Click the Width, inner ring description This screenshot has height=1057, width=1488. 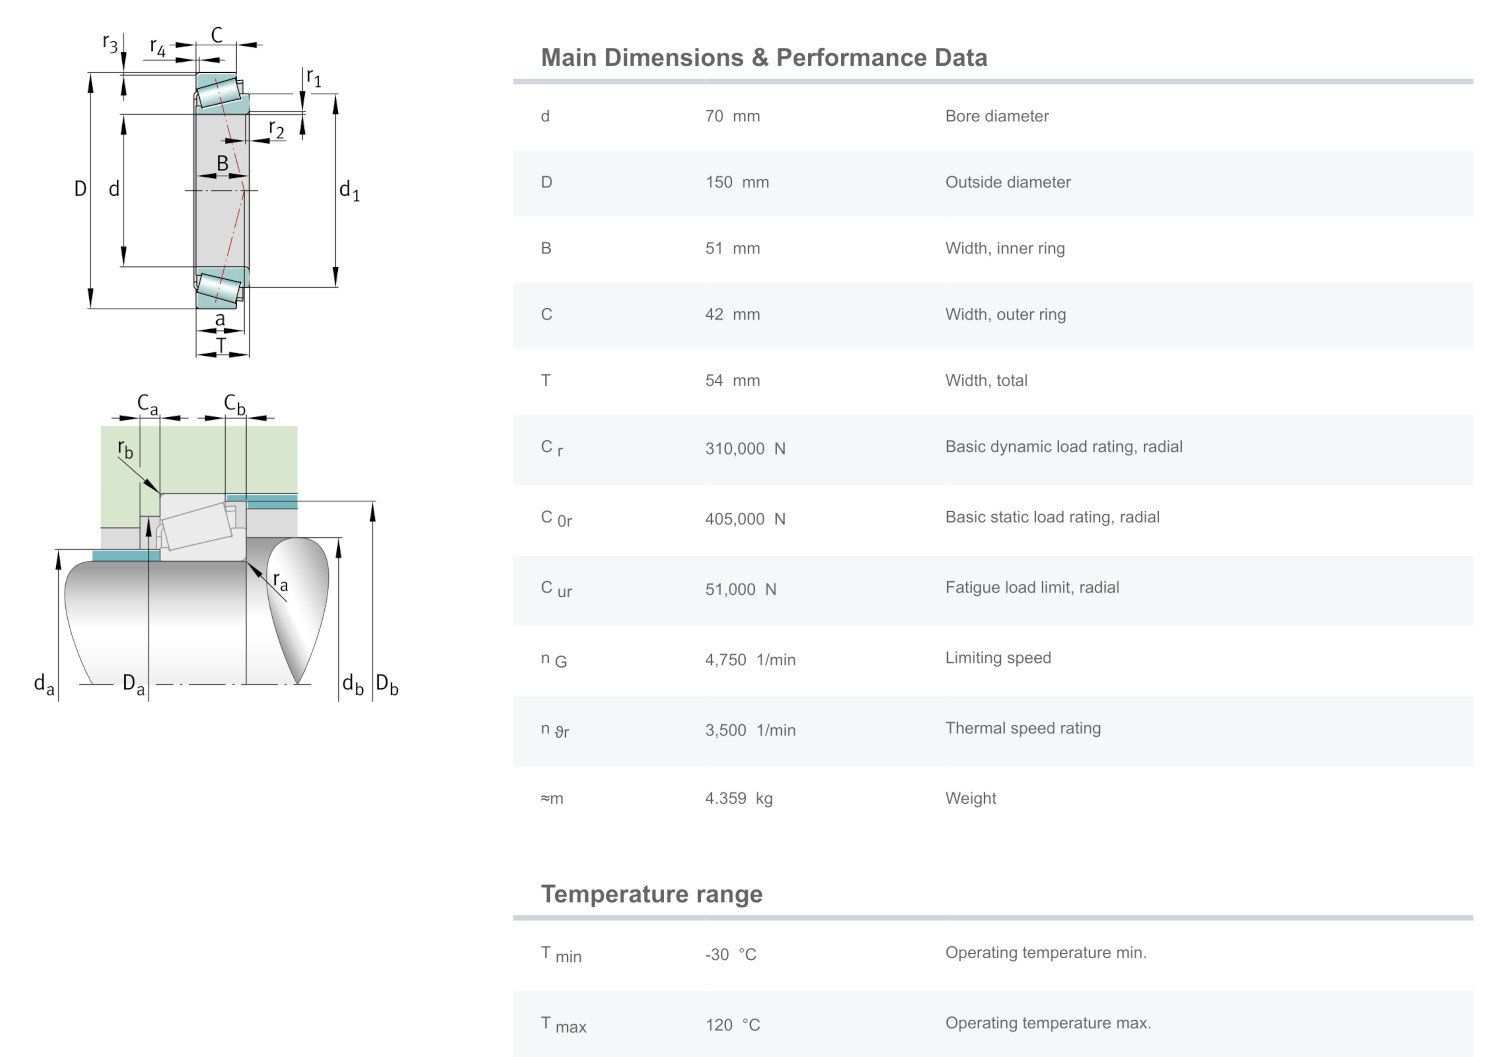tap(1004, 248)
